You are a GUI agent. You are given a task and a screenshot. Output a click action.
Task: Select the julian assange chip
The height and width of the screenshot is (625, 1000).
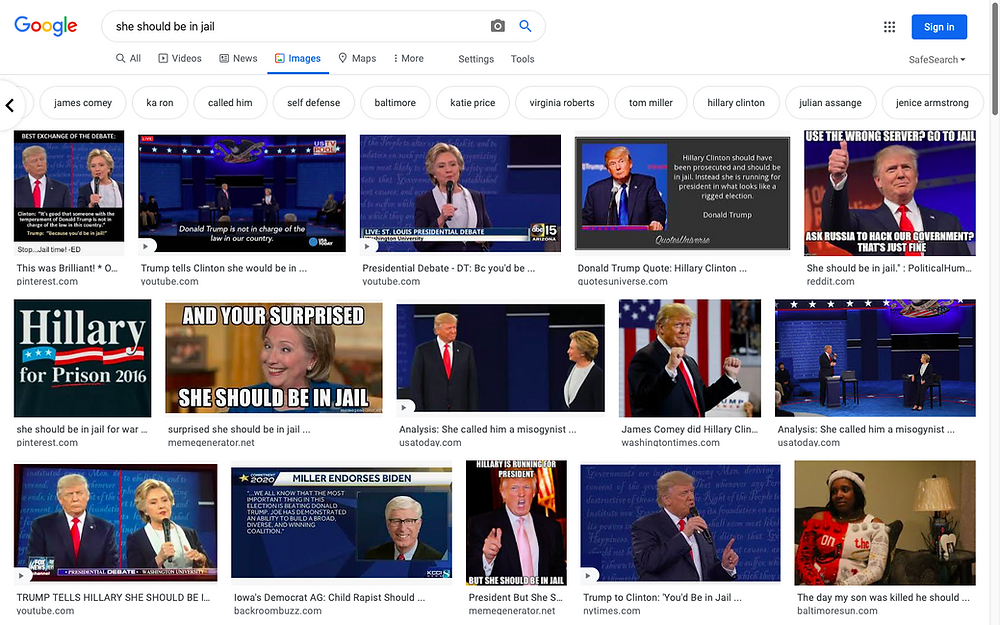click(x=830, y=103)
